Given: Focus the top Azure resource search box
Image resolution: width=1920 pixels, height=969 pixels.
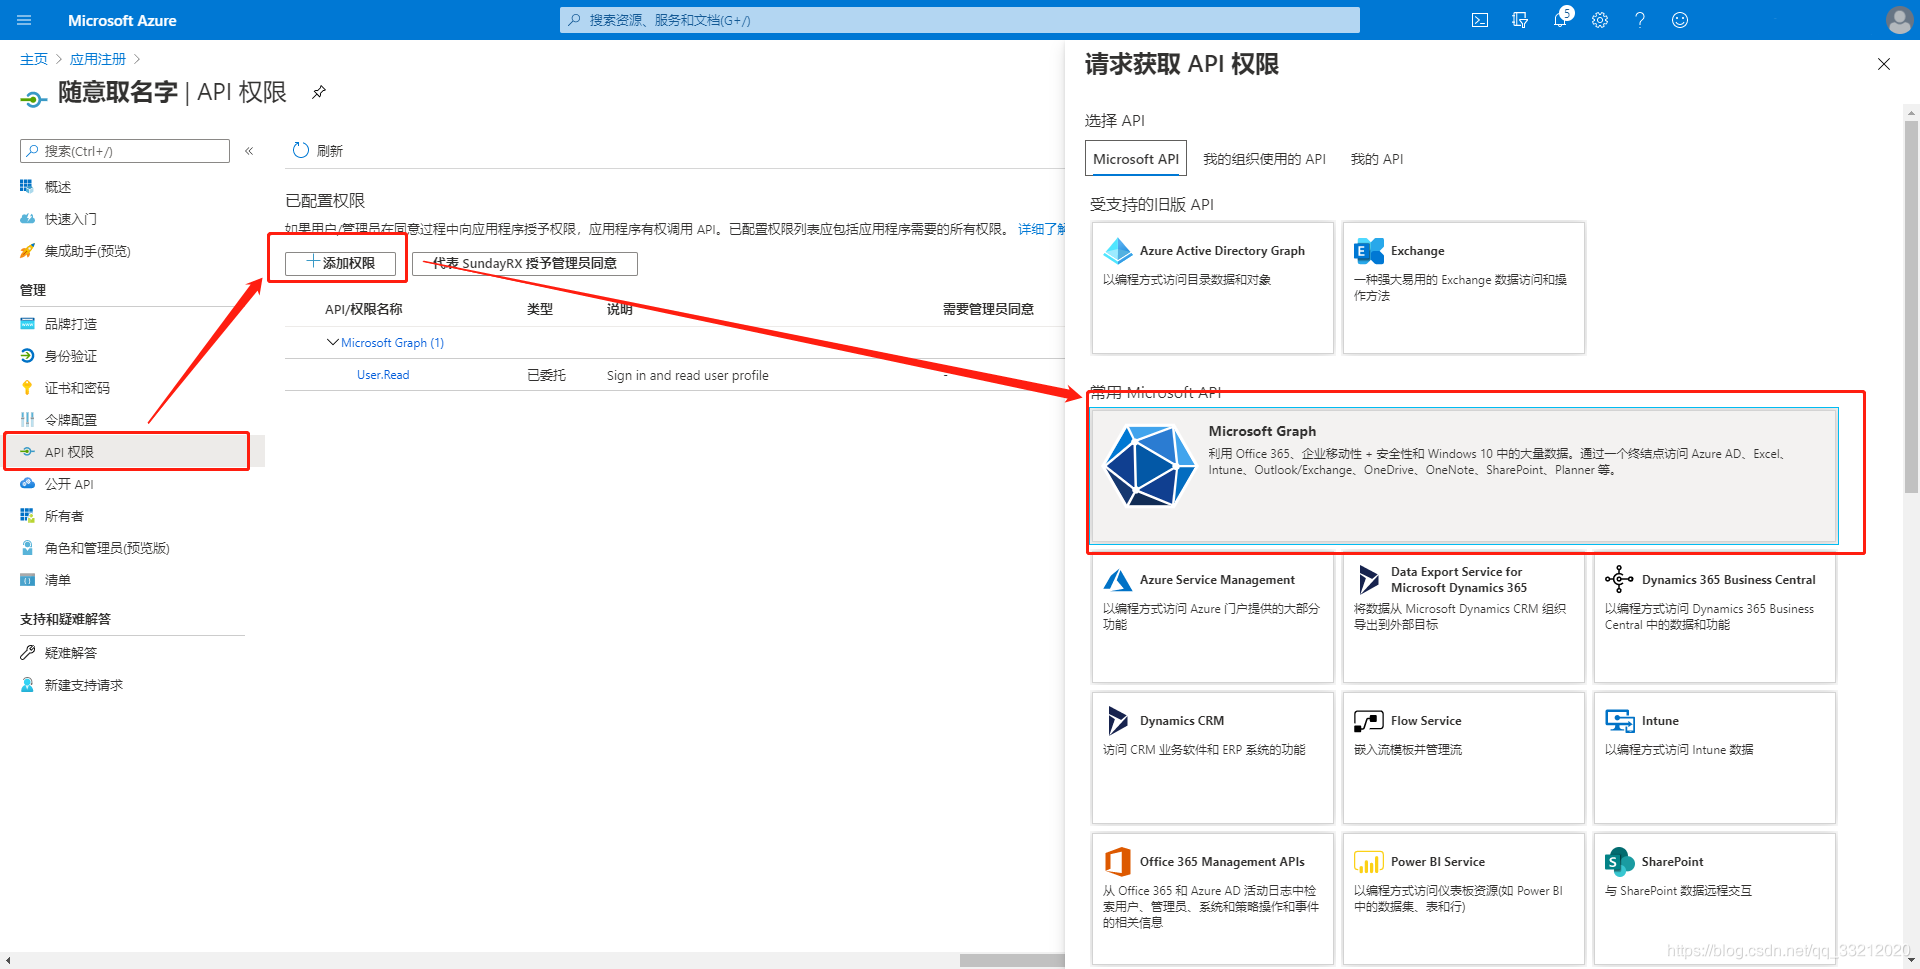Looking at the screenshot, I should pyautogui.click(x=960, y=20).
